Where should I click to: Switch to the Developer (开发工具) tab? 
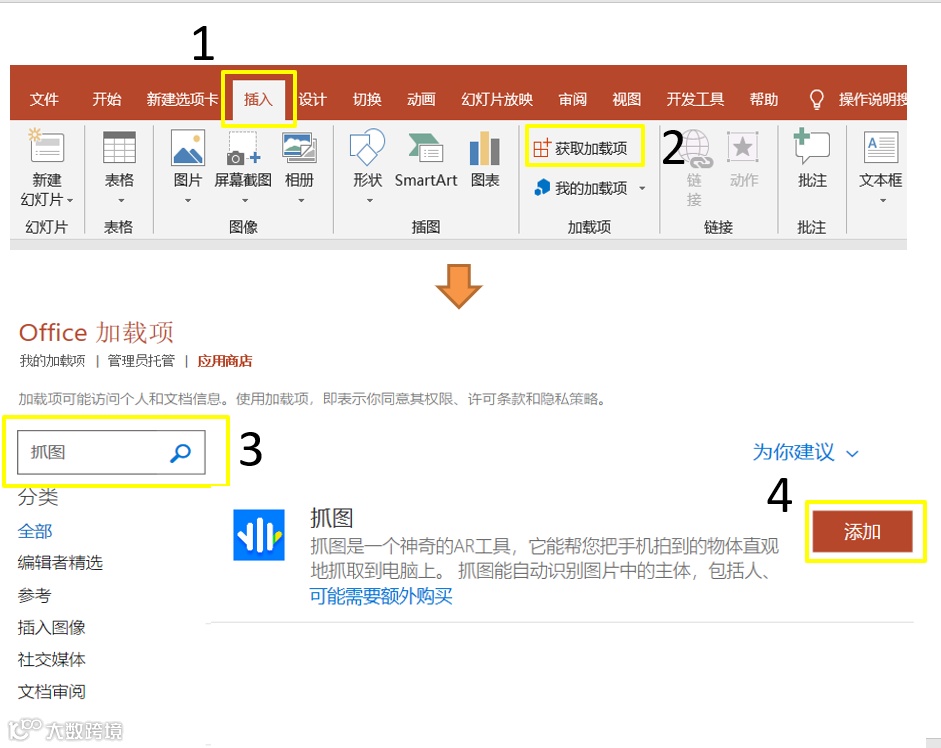point(695,99)
